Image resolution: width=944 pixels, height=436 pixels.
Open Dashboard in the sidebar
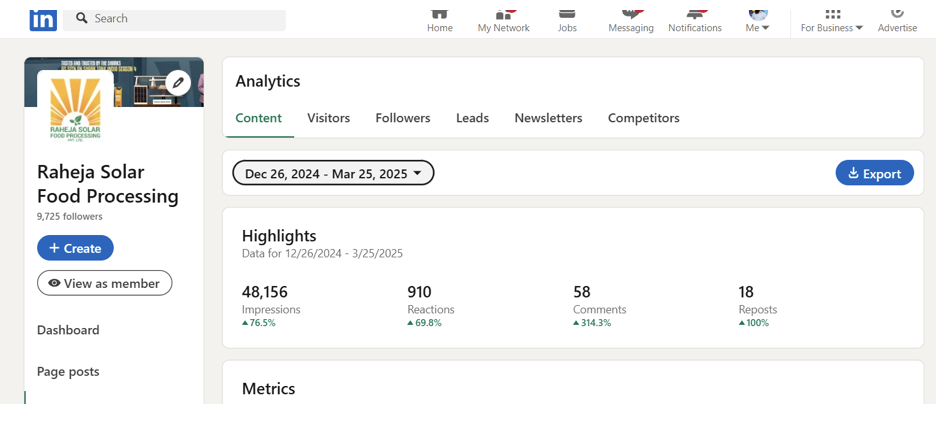[x=68, y=330]
